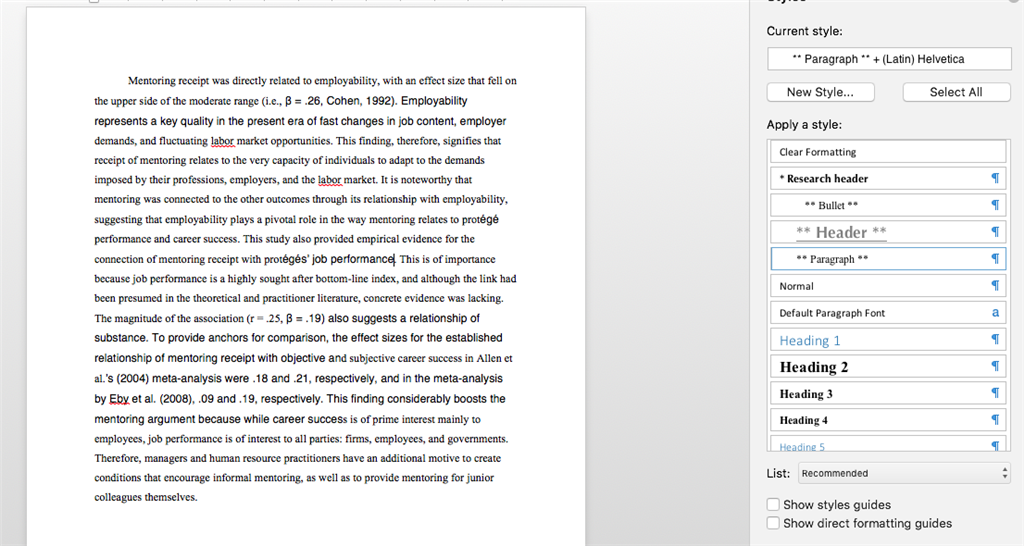The width and height of the screenshot is (1024, 546).
Task: Click paragraph mark icon beside Heading 2
Action: 995,366
